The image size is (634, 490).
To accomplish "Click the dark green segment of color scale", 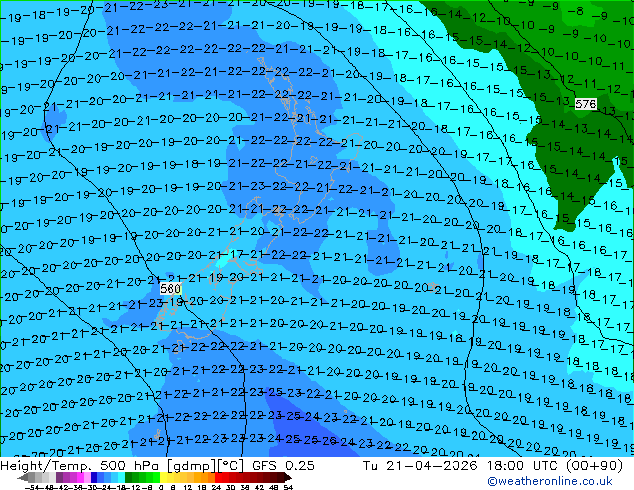I will coord(129,477).
